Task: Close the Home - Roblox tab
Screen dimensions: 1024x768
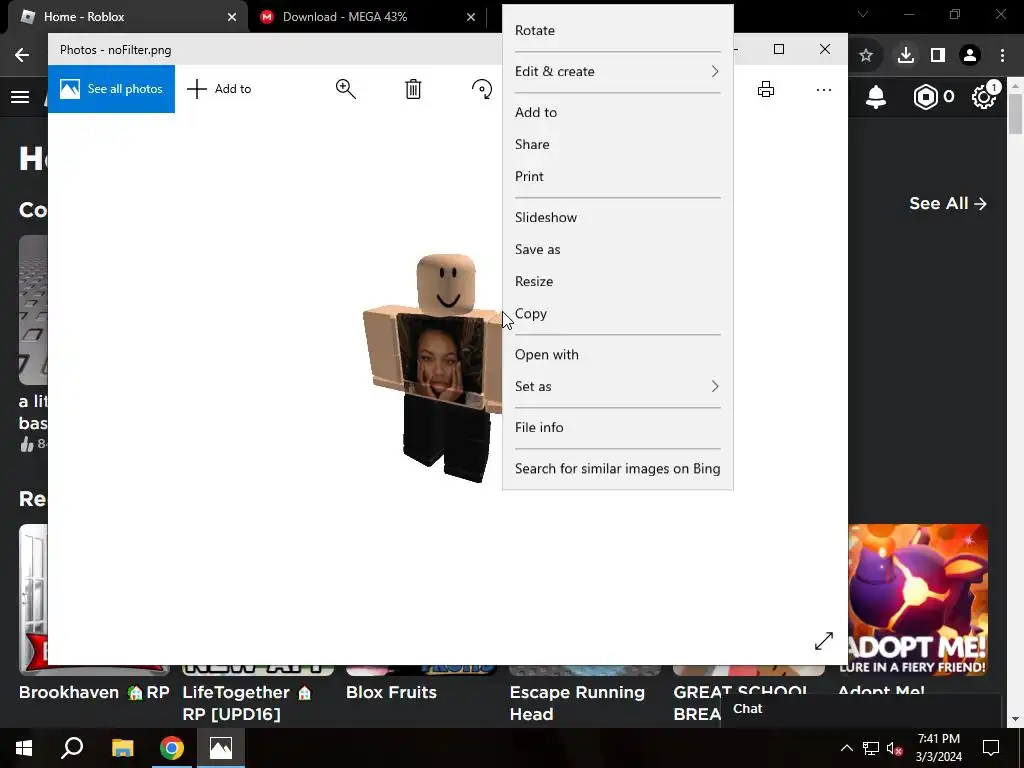Action: (232, 17)
